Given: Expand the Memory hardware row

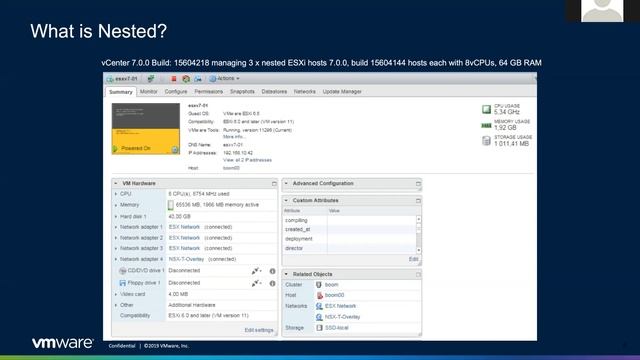Looking at the screenshot, I should (116, 205).
